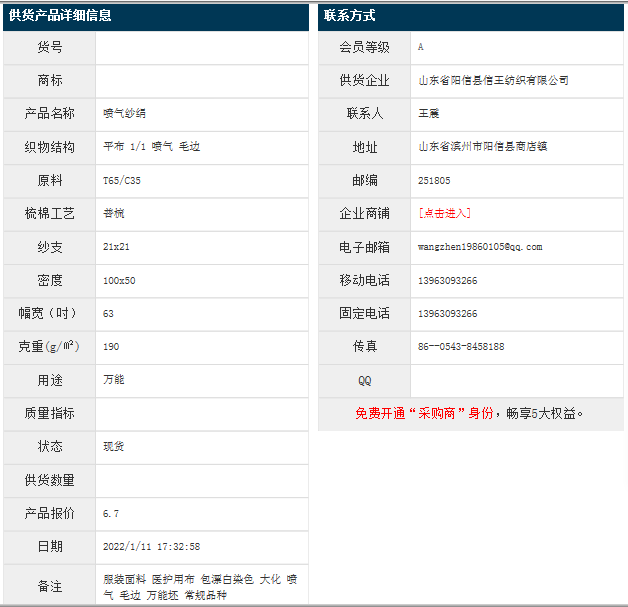The image size is (628, 607).
Task: Click the red 免费开通采购商身份 link
Action: (x=424, y=413)
